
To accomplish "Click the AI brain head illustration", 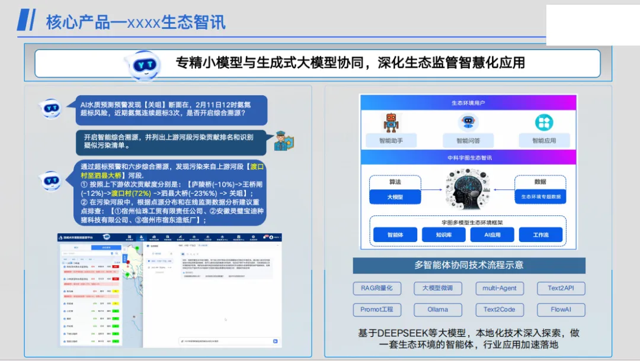I will click(467, 190).
